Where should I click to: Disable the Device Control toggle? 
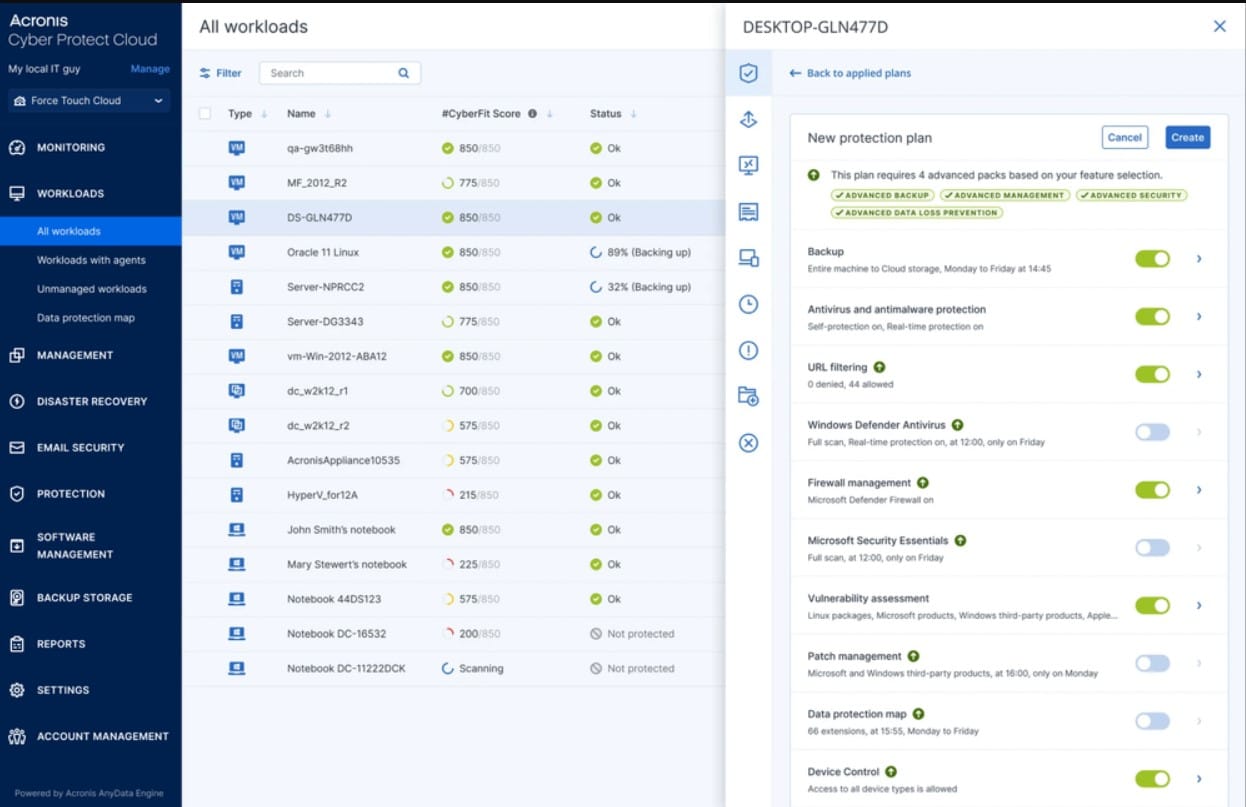click(x=1152, y=779)
